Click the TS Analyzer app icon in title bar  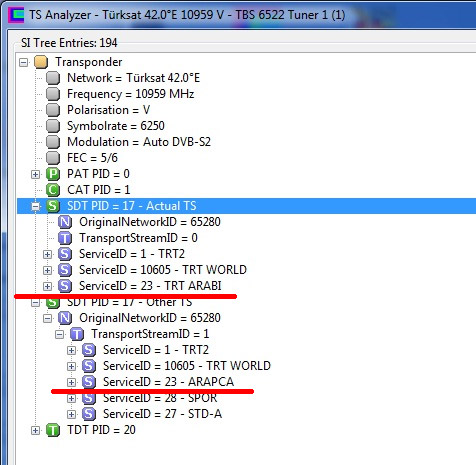click(16, 15)
